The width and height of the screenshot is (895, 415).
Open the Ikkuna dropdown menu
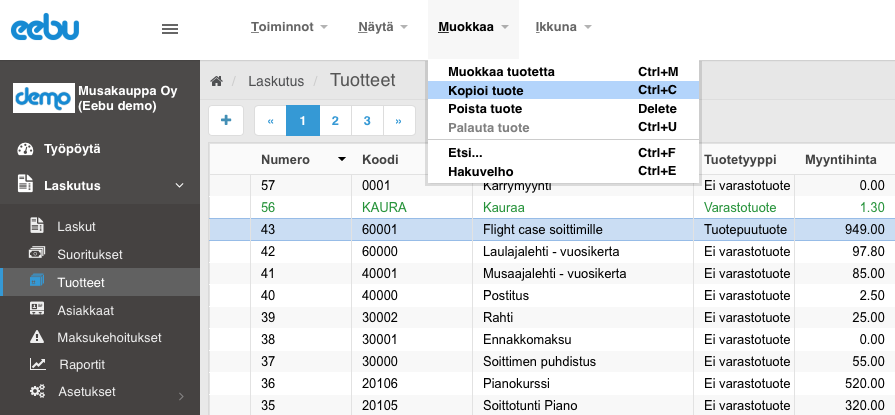click(563, 27)
